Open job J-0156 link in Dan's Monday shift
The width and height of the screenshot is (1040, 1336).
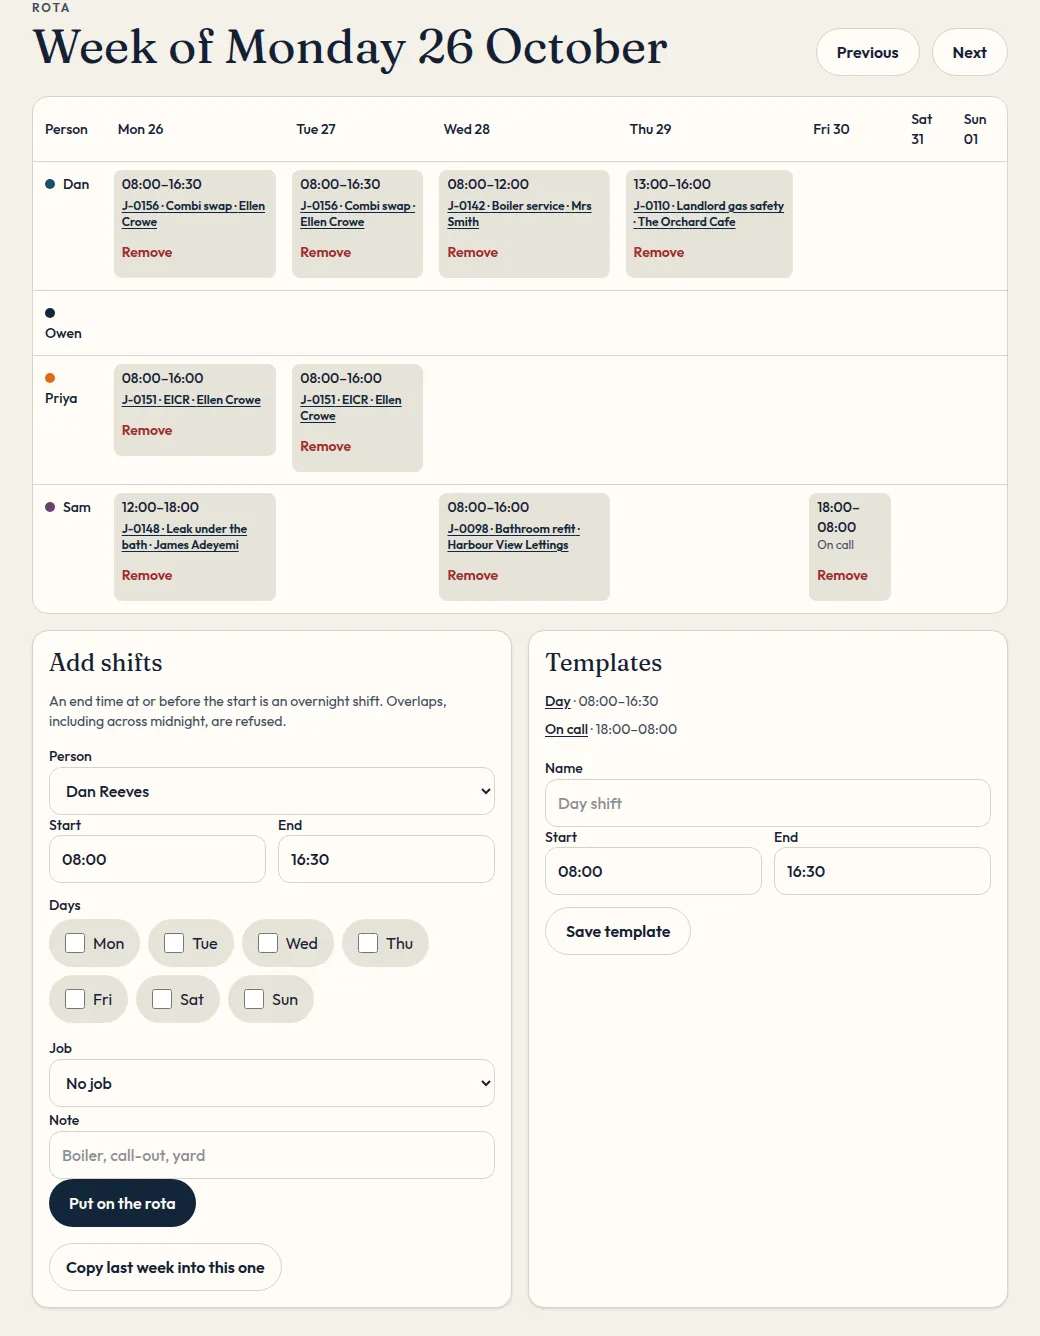tap(193, 214)
